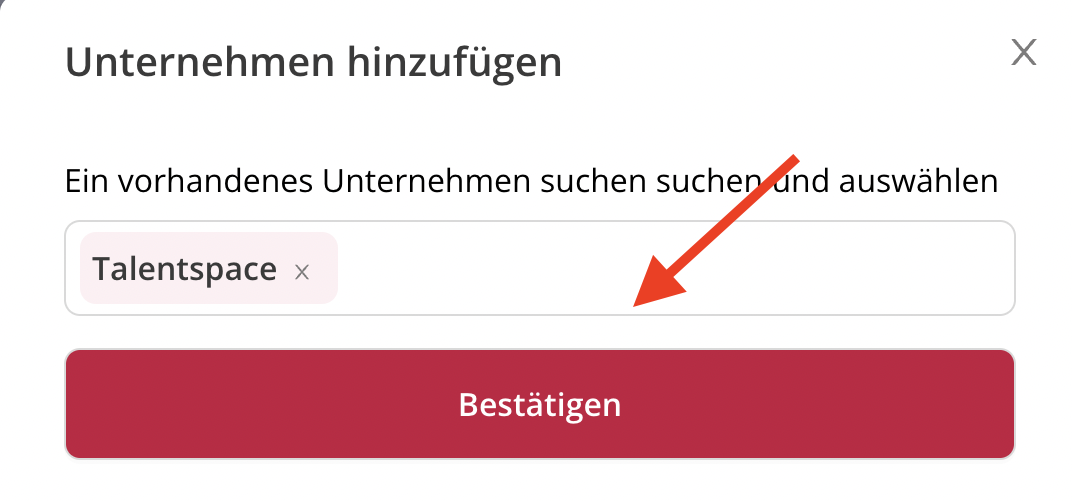1072x501 pixels.
Task: Select the Talentspace tag label
Action: click(184, 269)
